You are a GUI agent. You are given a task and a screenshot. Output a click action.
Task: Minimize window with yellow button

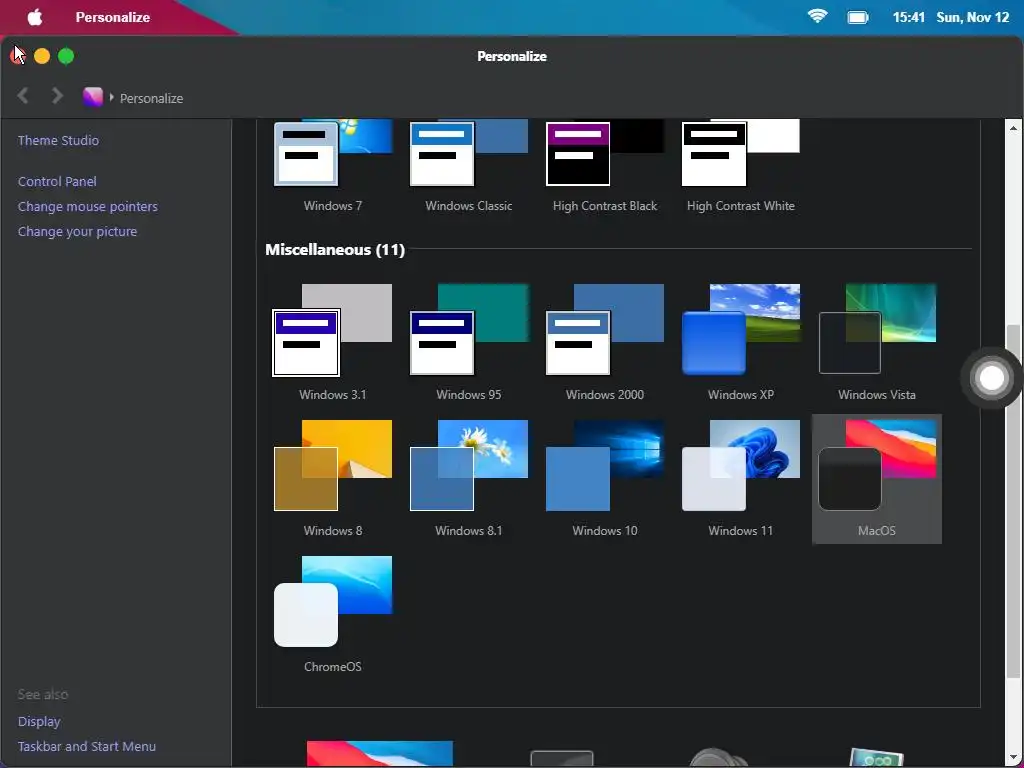[x=42, y=56]
